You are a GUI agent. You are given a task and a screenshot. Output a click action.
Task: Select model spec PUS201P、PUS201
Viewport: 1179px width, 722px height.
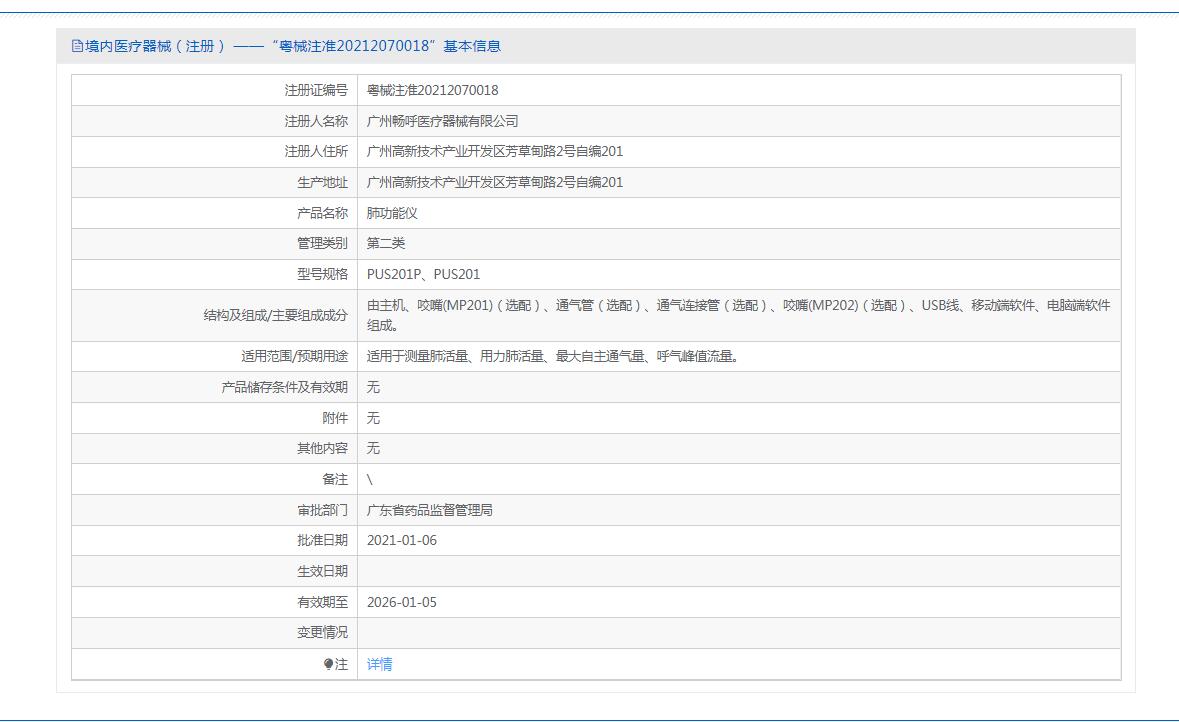click(423, 275)
